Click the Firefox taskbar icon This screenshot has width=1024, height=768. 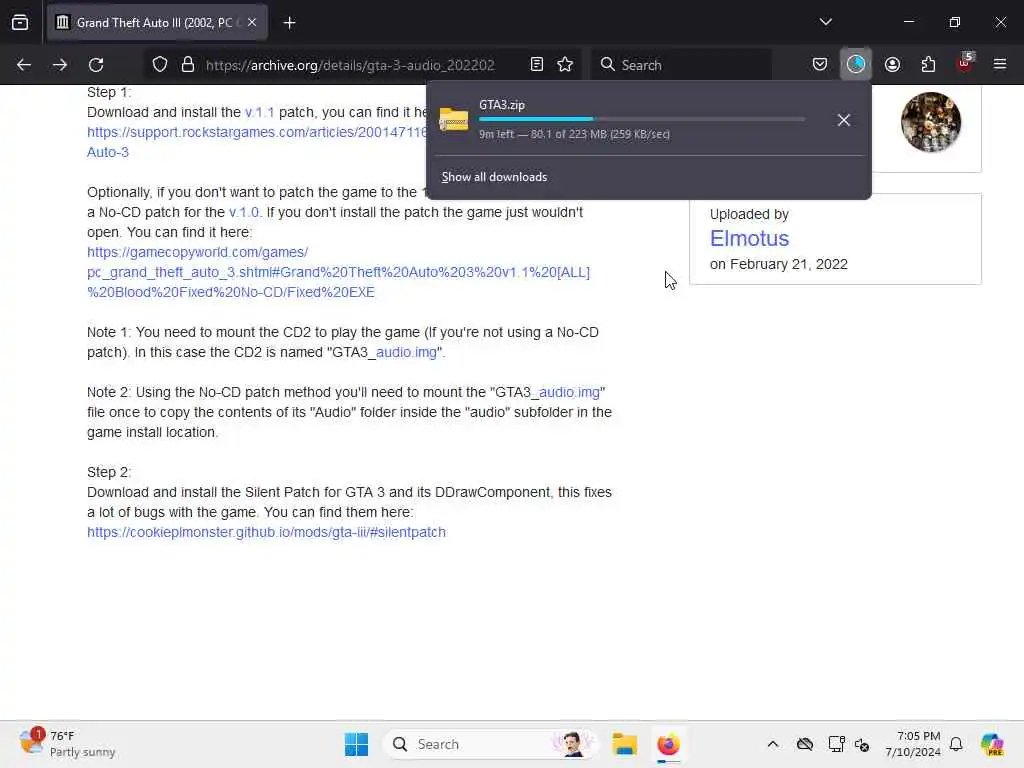pyautogui.click(x=668, y=744)
